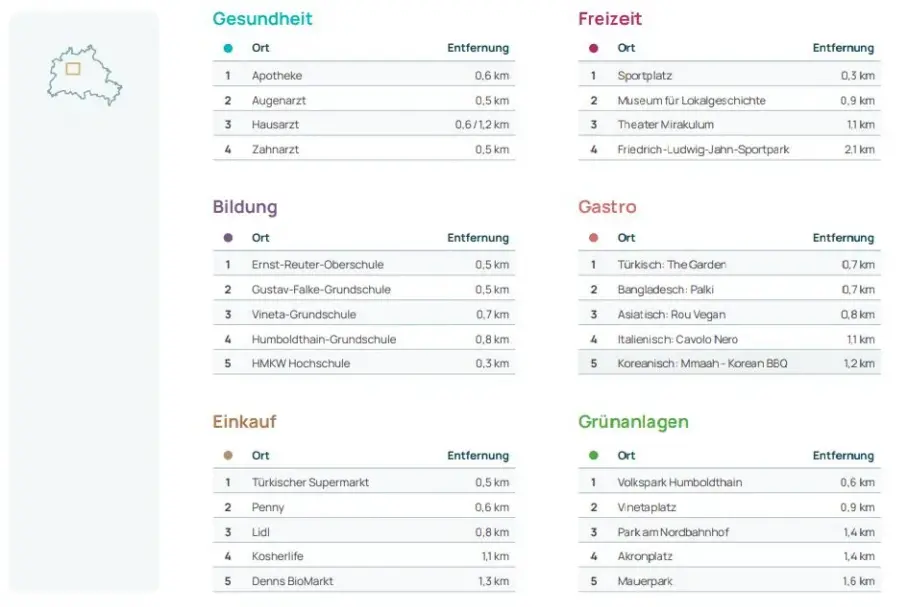Screen dimensions: 908x607
Task: Click the Berlin map outline icon
Action: point(84,75)
